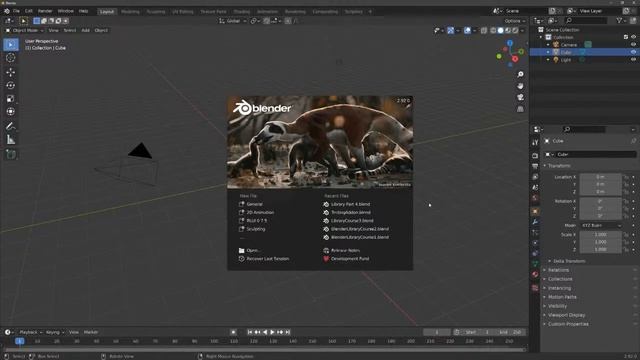Enable rendered viewport shading mode

(515, 30)
